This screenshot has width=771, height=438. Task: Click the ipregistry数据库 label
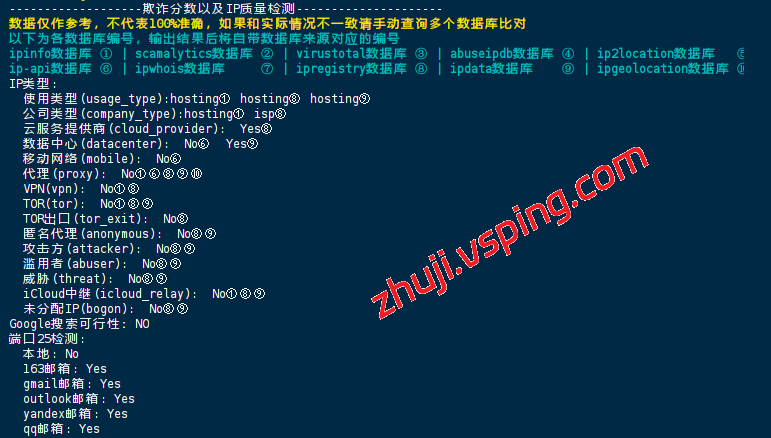tap(351, 69)
